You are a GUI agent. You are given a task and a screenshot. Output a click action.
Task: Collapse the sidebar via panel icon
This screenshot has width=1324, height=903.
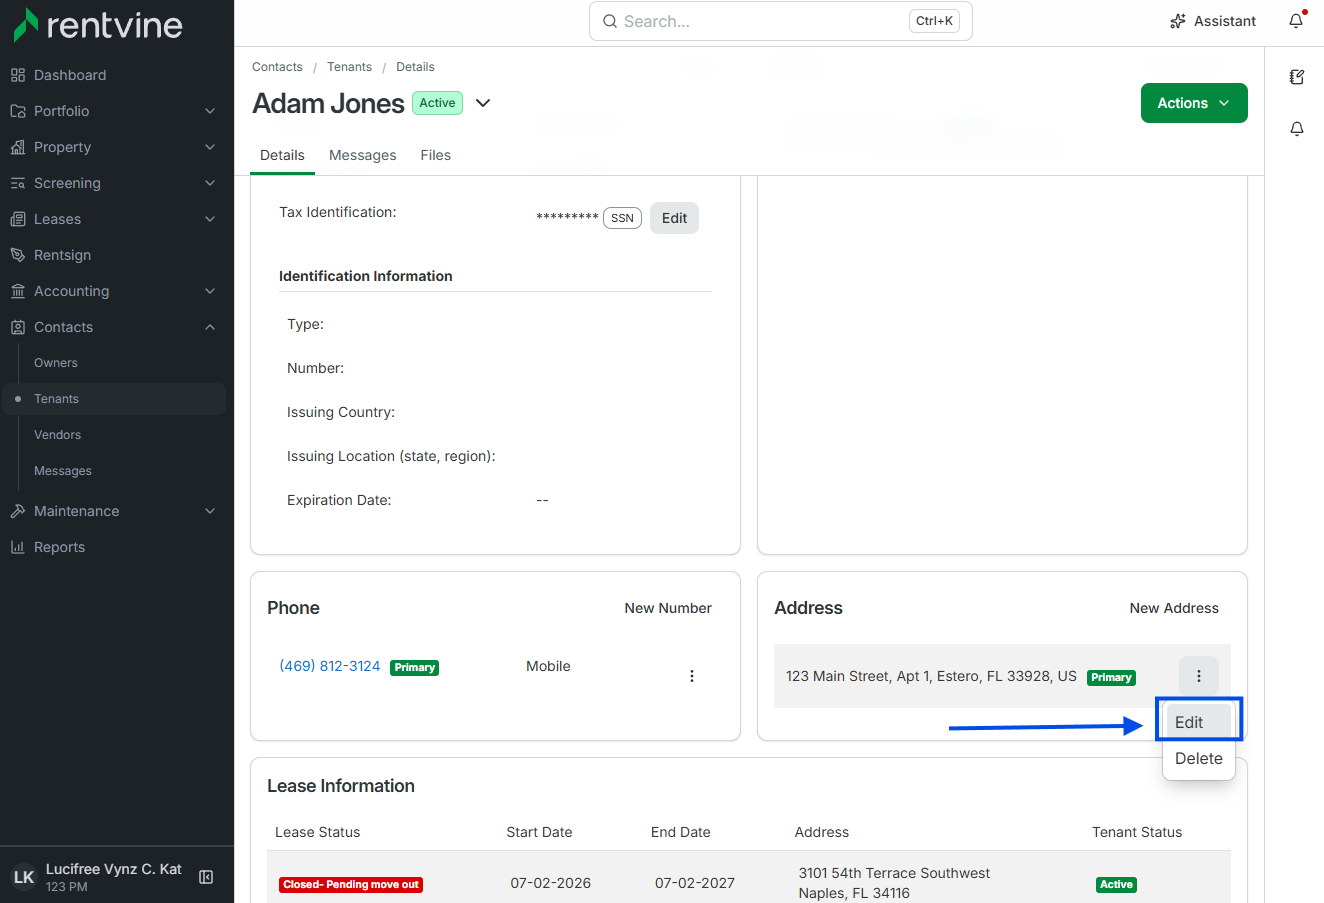(x=206, y=877)
